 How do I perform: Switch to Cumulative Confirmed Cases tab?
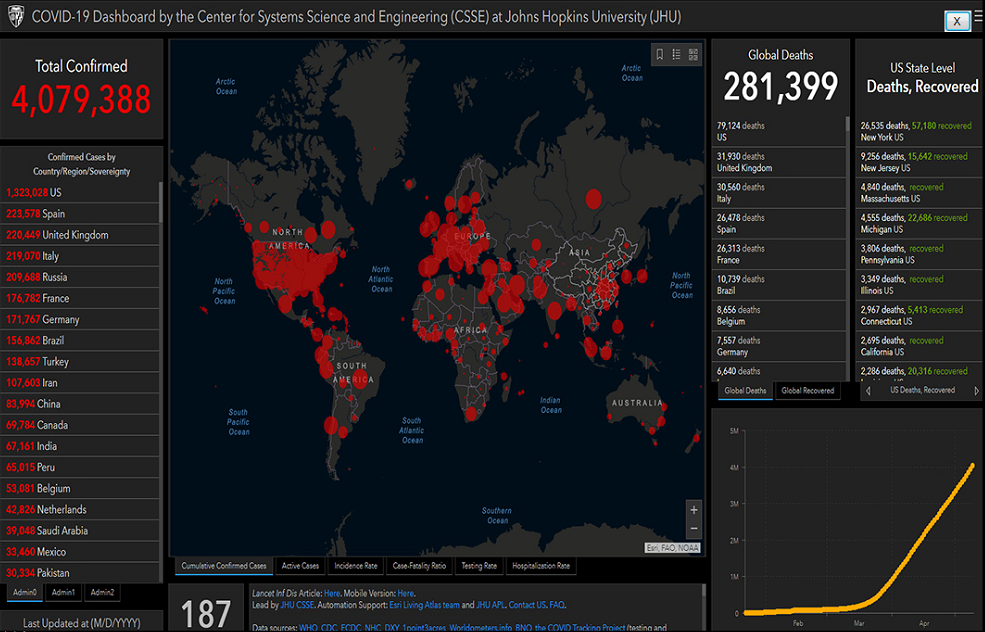(x=224, y=566)
